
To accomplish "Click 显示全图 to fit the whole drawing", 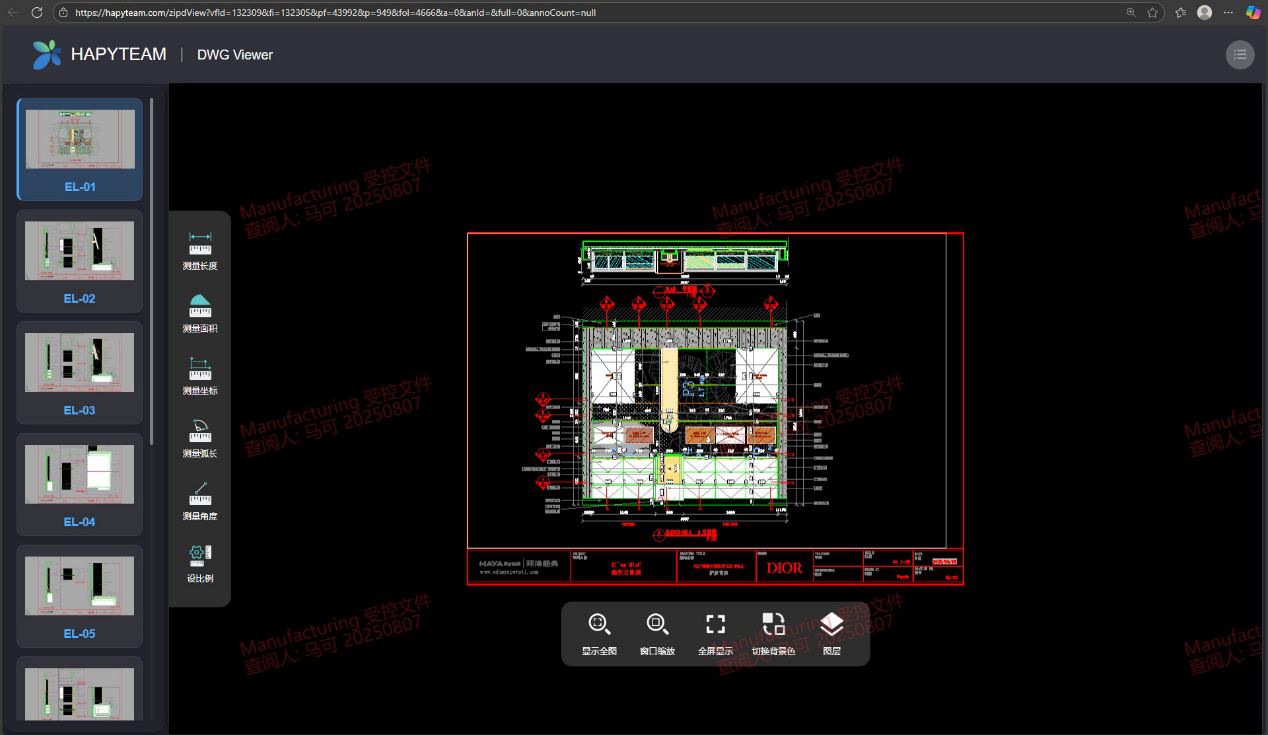I will [599, 632].
